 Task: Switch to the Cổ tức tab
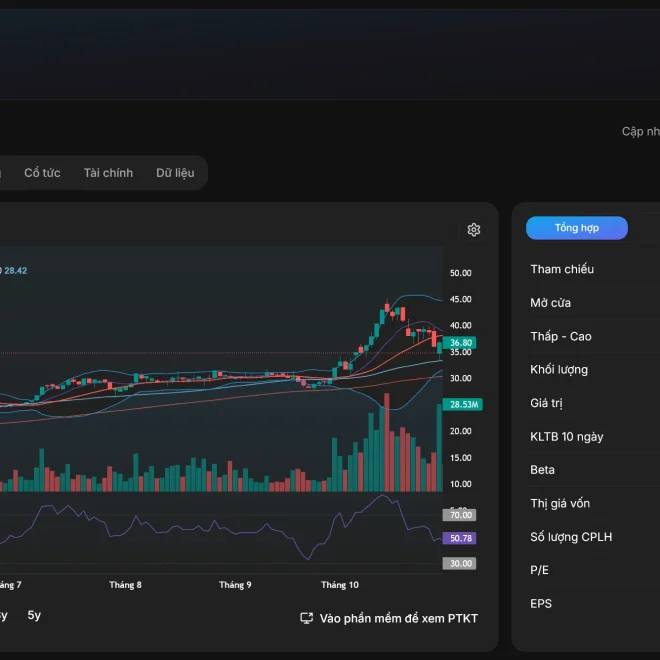[x=42, y=173]
